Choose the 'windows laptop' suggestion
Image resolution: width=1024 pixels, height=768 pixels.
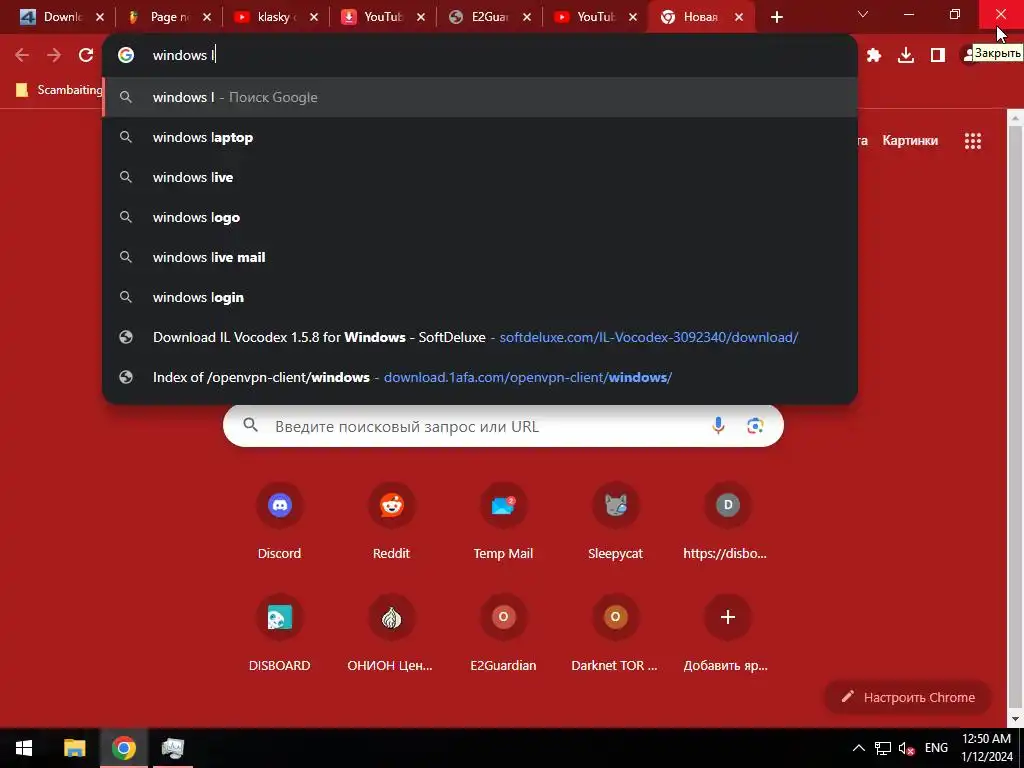480,137
